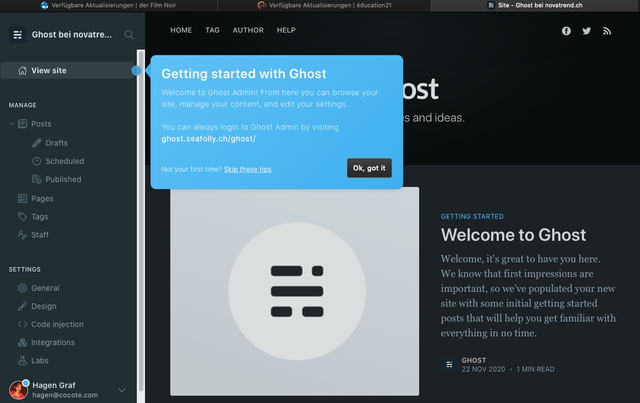This screenshot has width=640, height=403.
Task: Click the RSS feed icon in header
Action: tap(609, 31)
